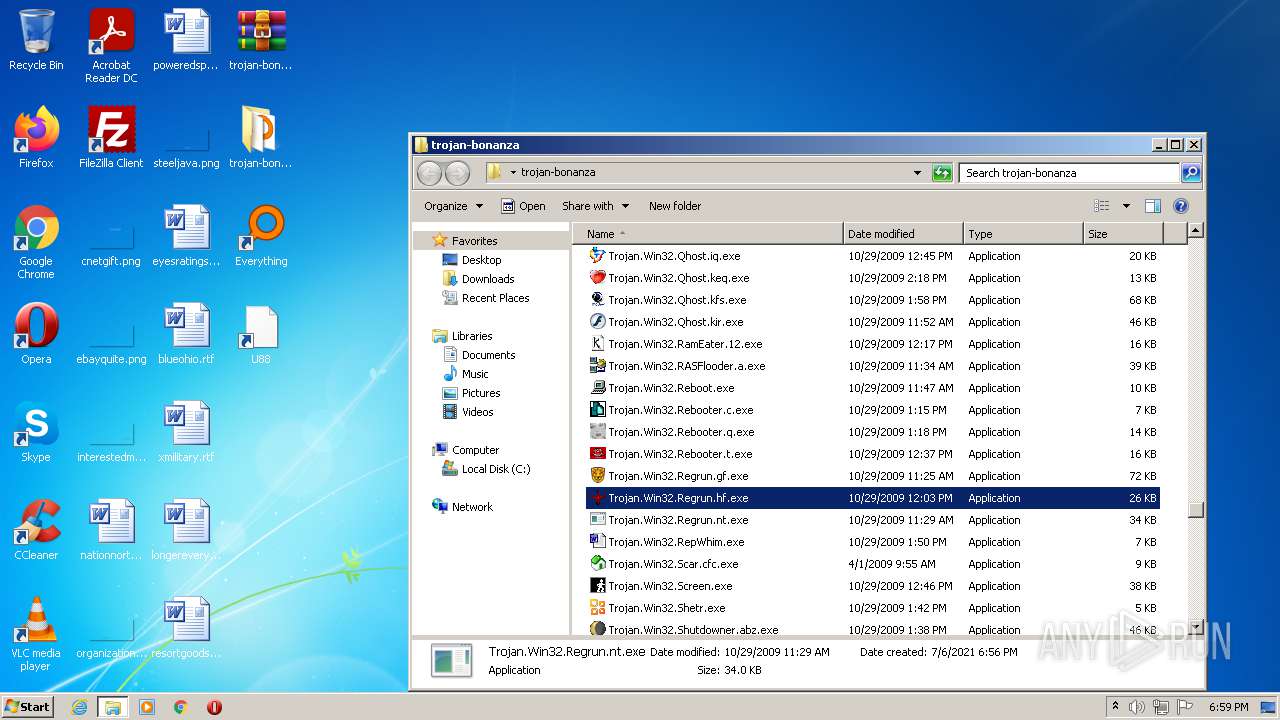Launch CCleaner from the desktop
Image resolution: width=1280 pixels, height=720 pixels.
pyautogui.click(x=36, y=530)
